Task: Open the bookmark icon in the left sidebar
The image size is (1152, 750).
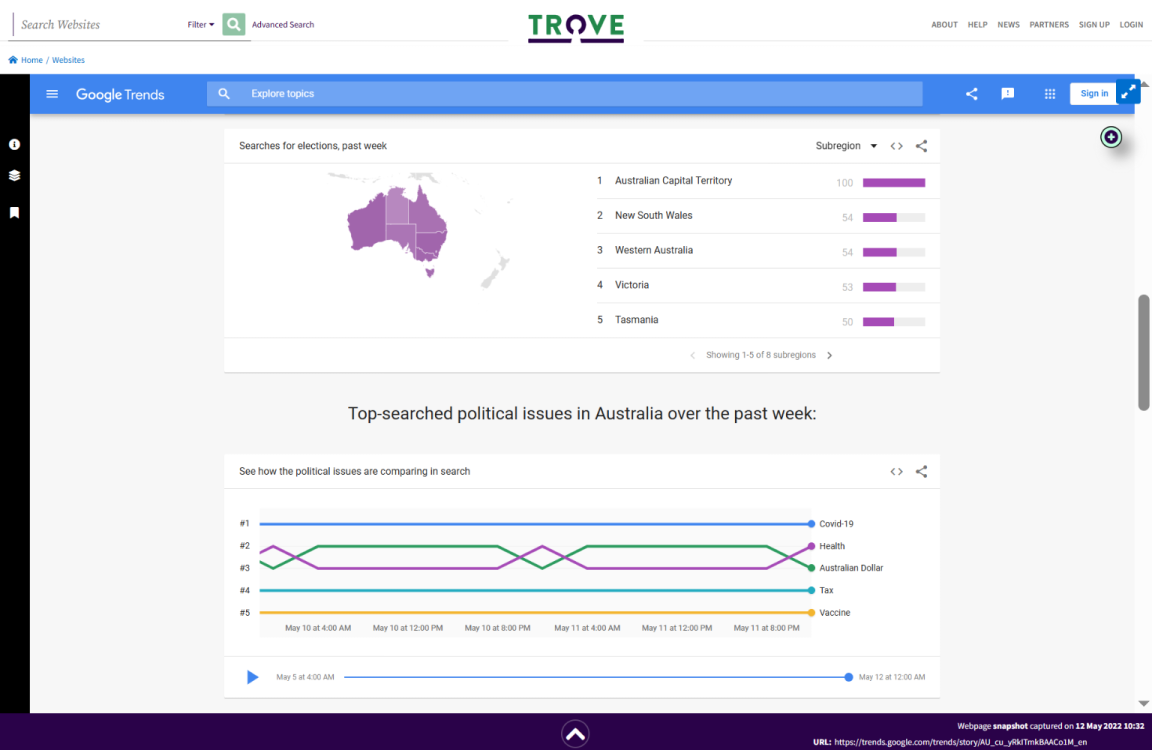Action: click(14, 212)
